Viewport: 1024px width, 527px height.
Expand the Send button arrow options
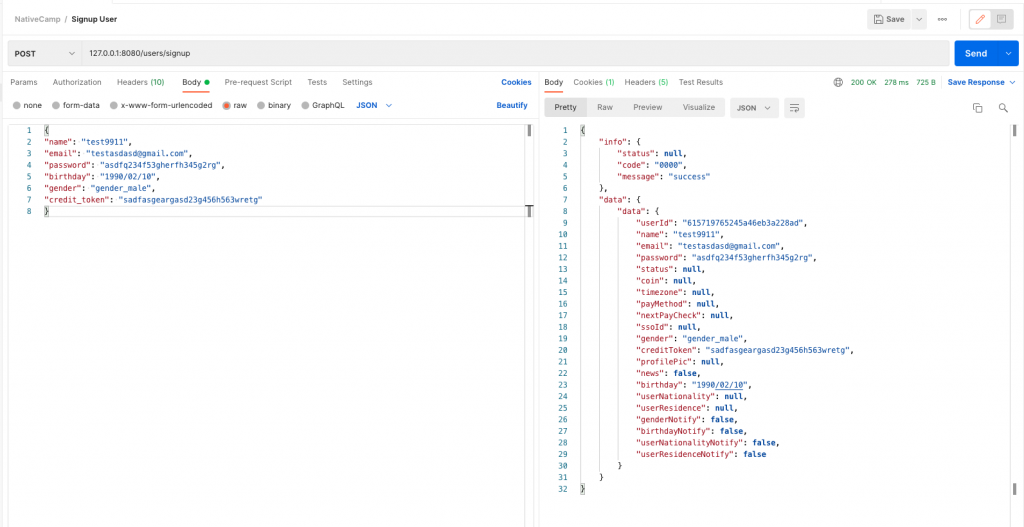pos(1008,54)
